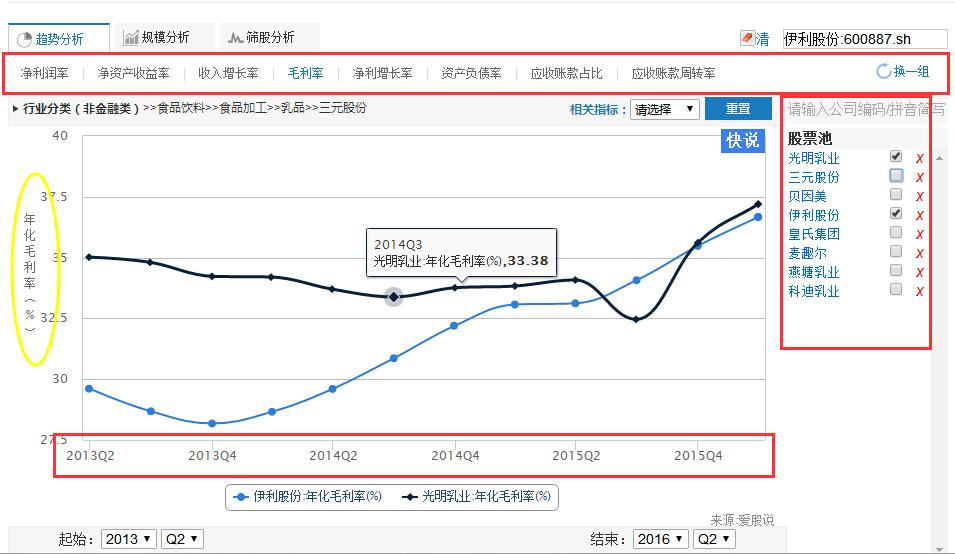This screenshot has width=955, height=554.
Task: Tick the 科迪乳业 checkbox
Action: coord(895,289)
